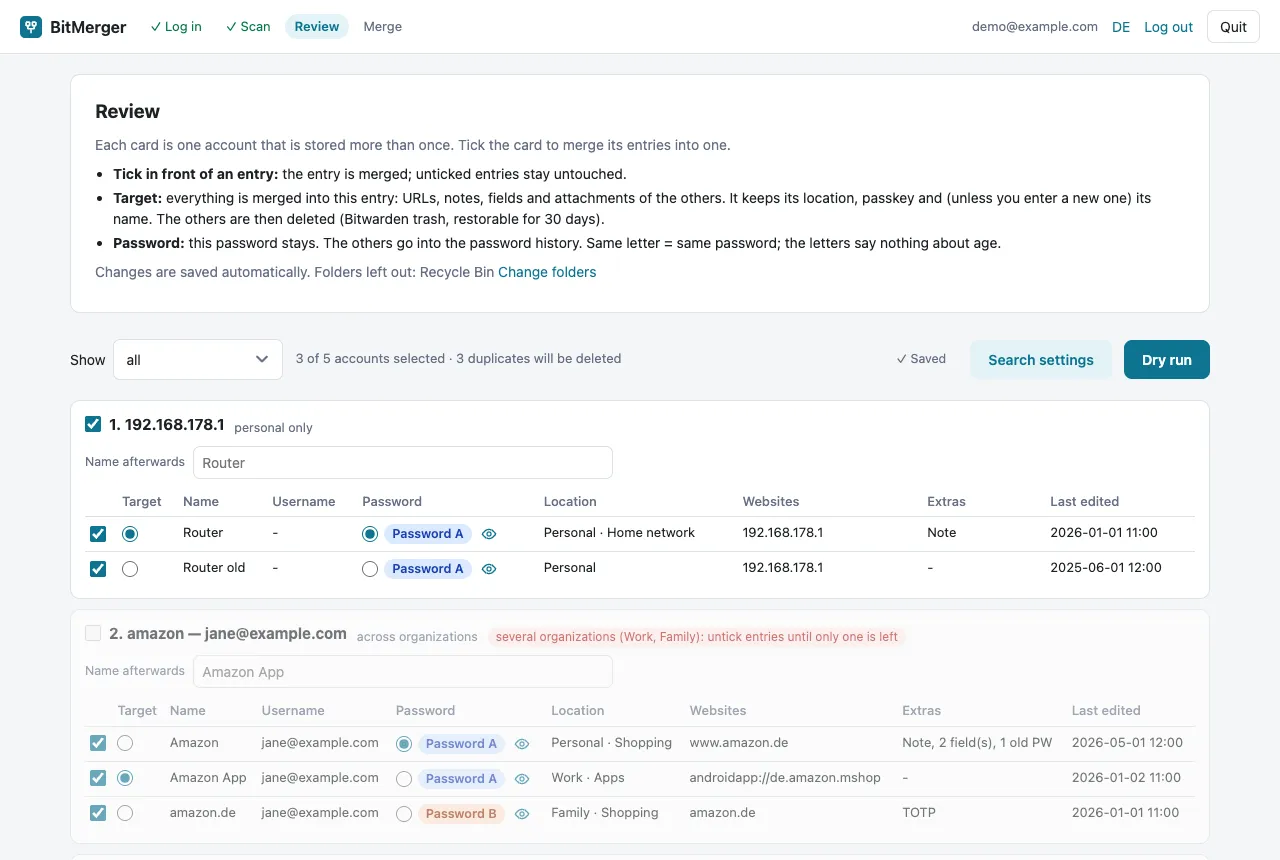The height and width of the screenshot is (860, 1280).
Task: Open the Show filter dropdown
Action: point(198,360)
